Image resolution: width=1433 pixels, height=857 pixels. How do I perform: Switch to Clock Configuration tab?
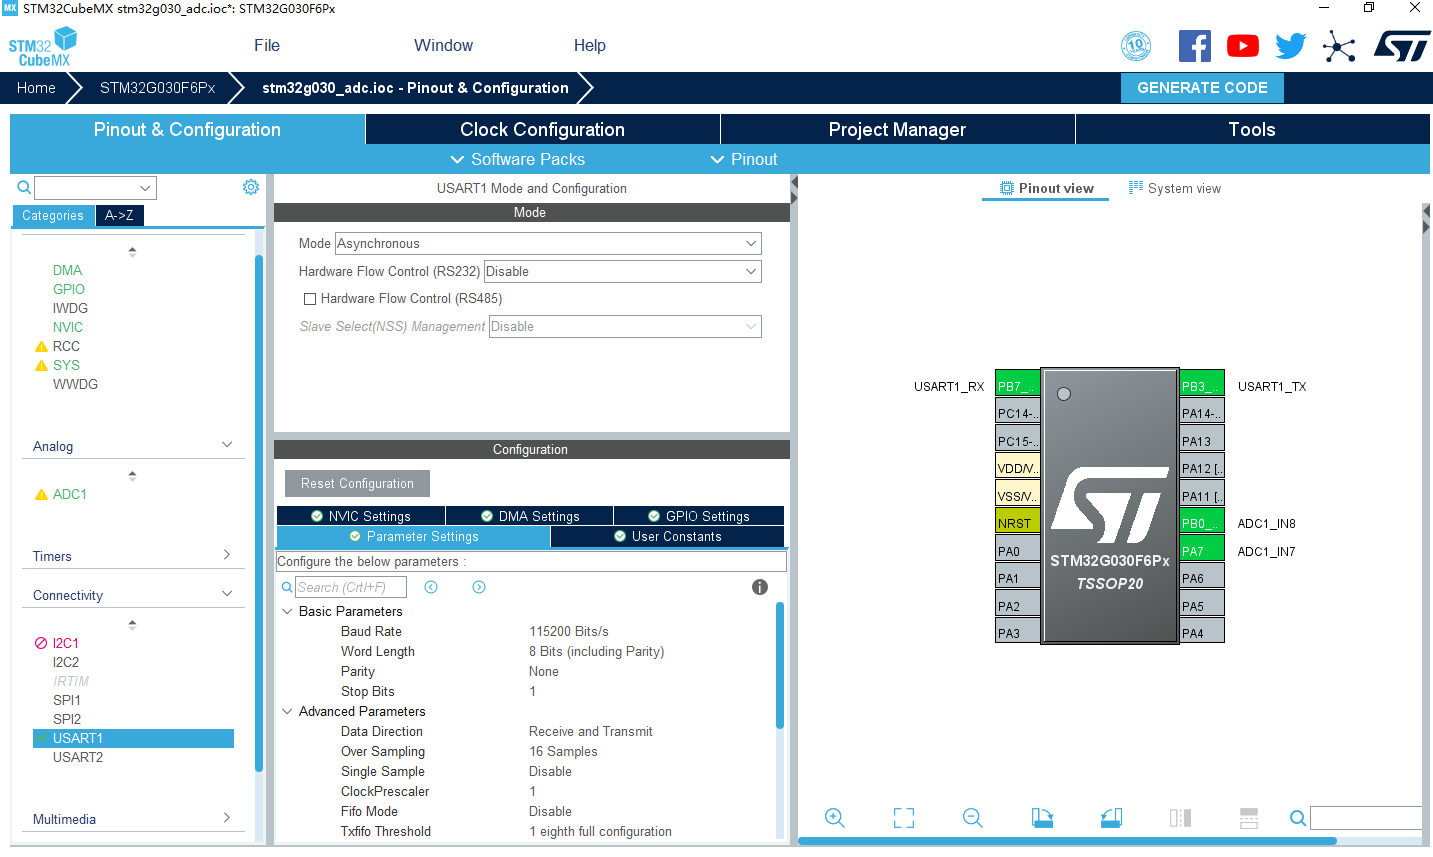(x=542, y=129)
